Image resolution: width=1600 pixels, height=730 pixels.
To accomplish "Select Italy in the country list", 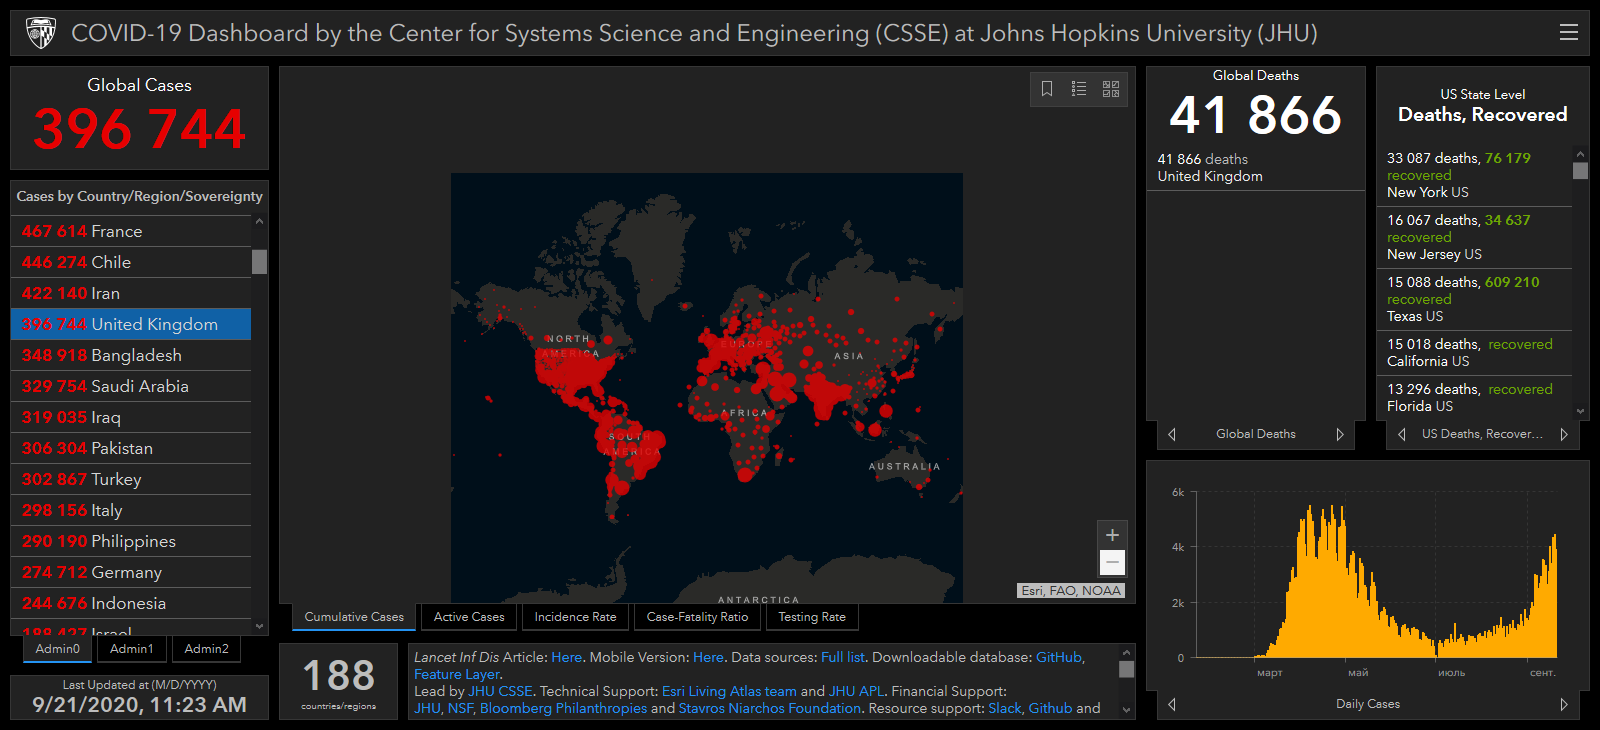I will pyautogui.click(x=131, y=510).
